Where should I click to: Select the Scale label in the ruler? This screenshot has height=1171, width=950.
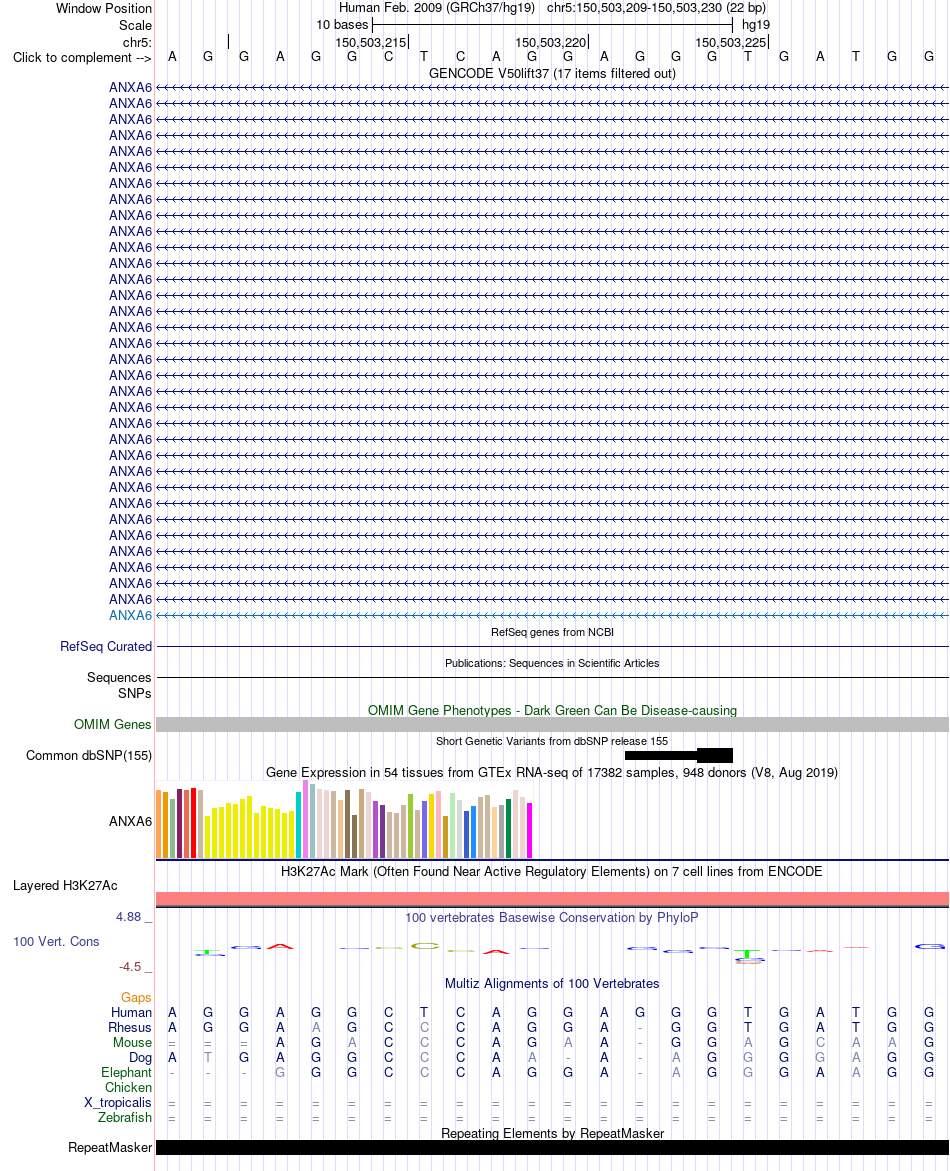point(135,25)
